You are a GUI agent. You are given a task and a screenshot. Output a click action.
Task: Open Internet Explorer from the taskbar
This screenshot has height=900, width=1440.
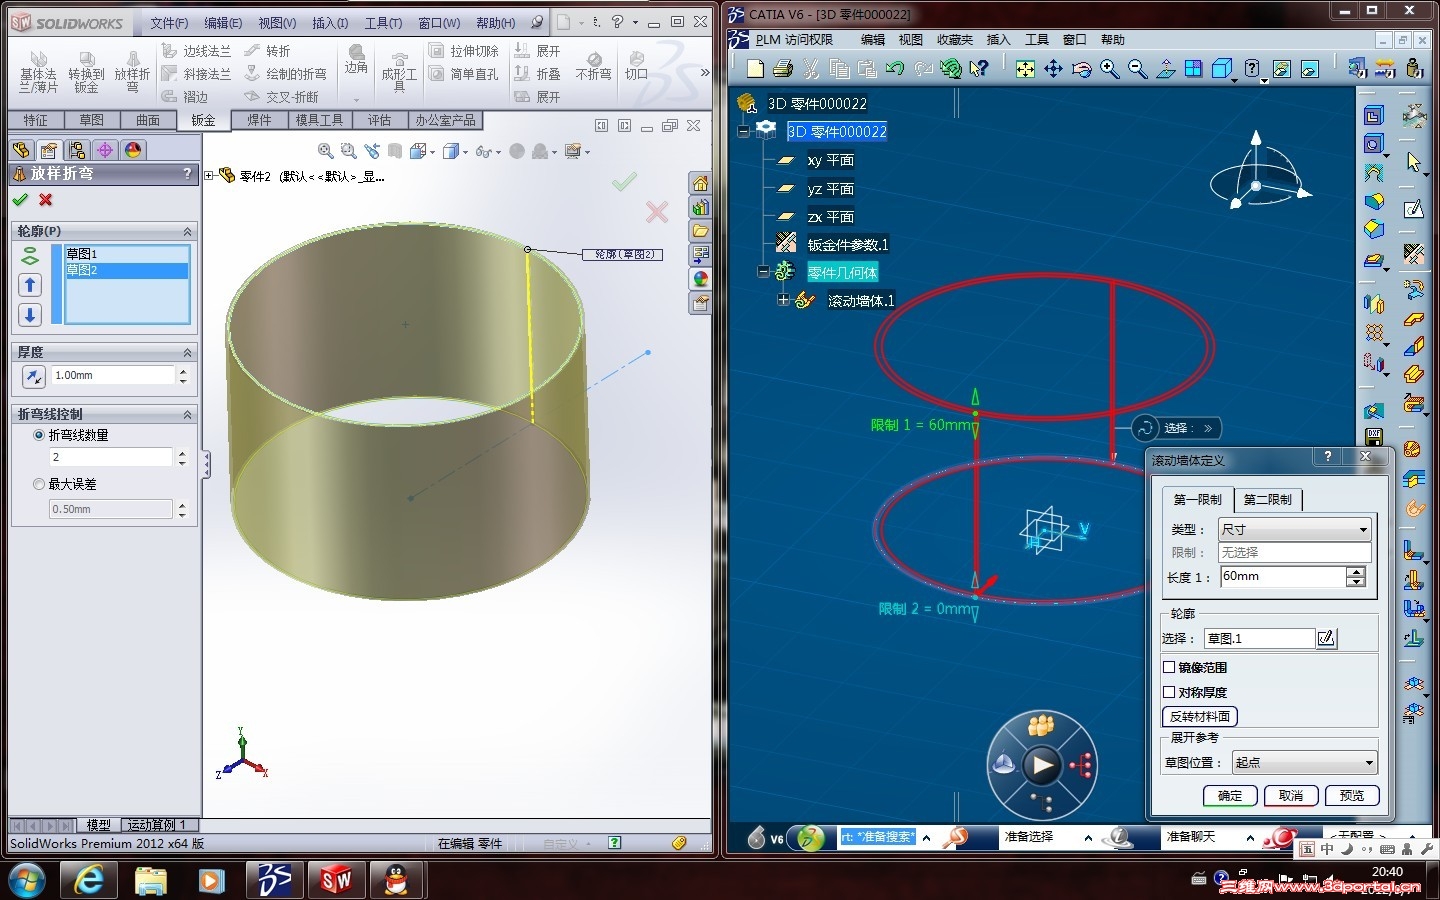click(89, 880)
